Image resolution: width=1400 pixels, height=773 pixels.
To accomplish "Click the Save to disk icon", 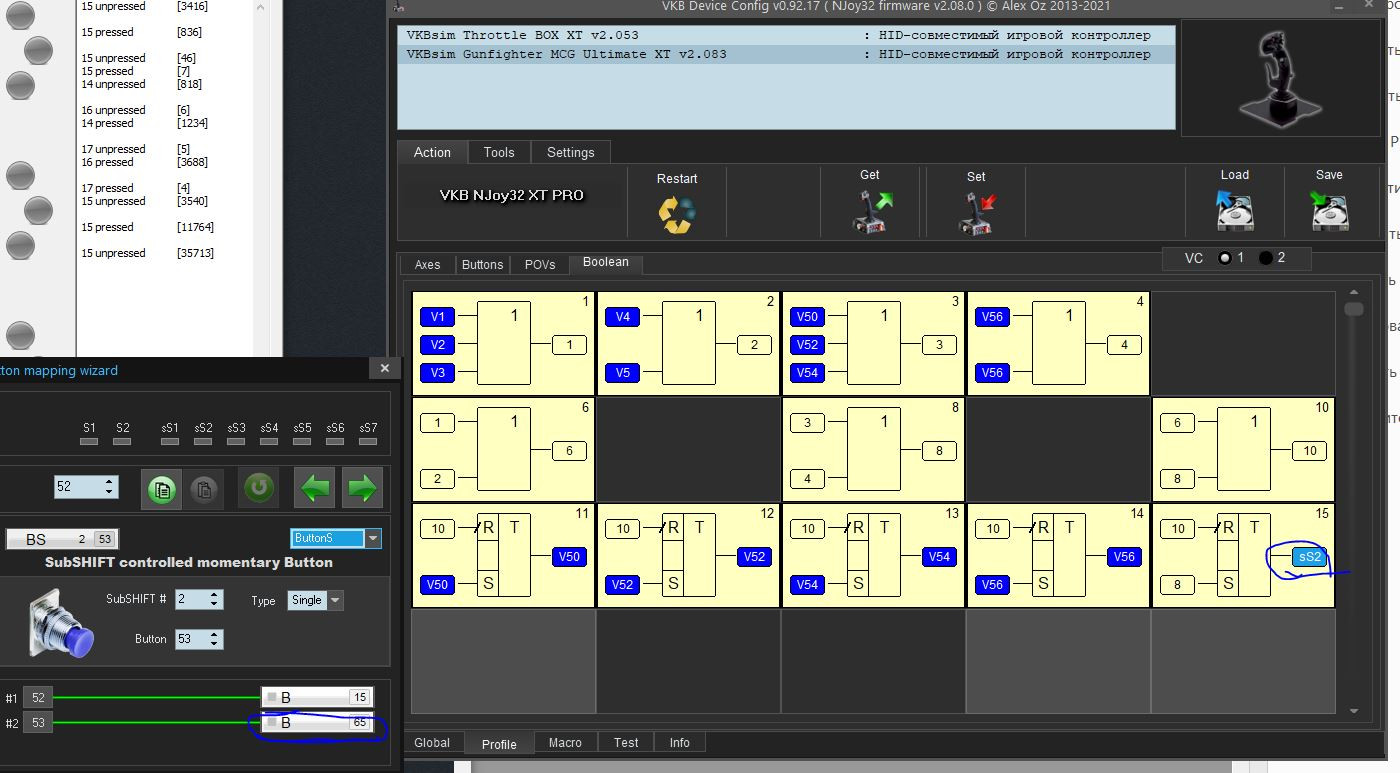I will point(1329,211).
